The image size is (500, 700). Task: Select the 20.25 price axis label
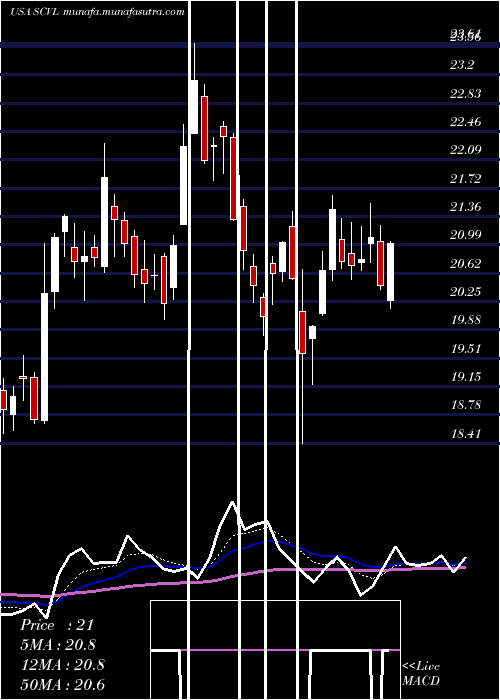[466, 292]
